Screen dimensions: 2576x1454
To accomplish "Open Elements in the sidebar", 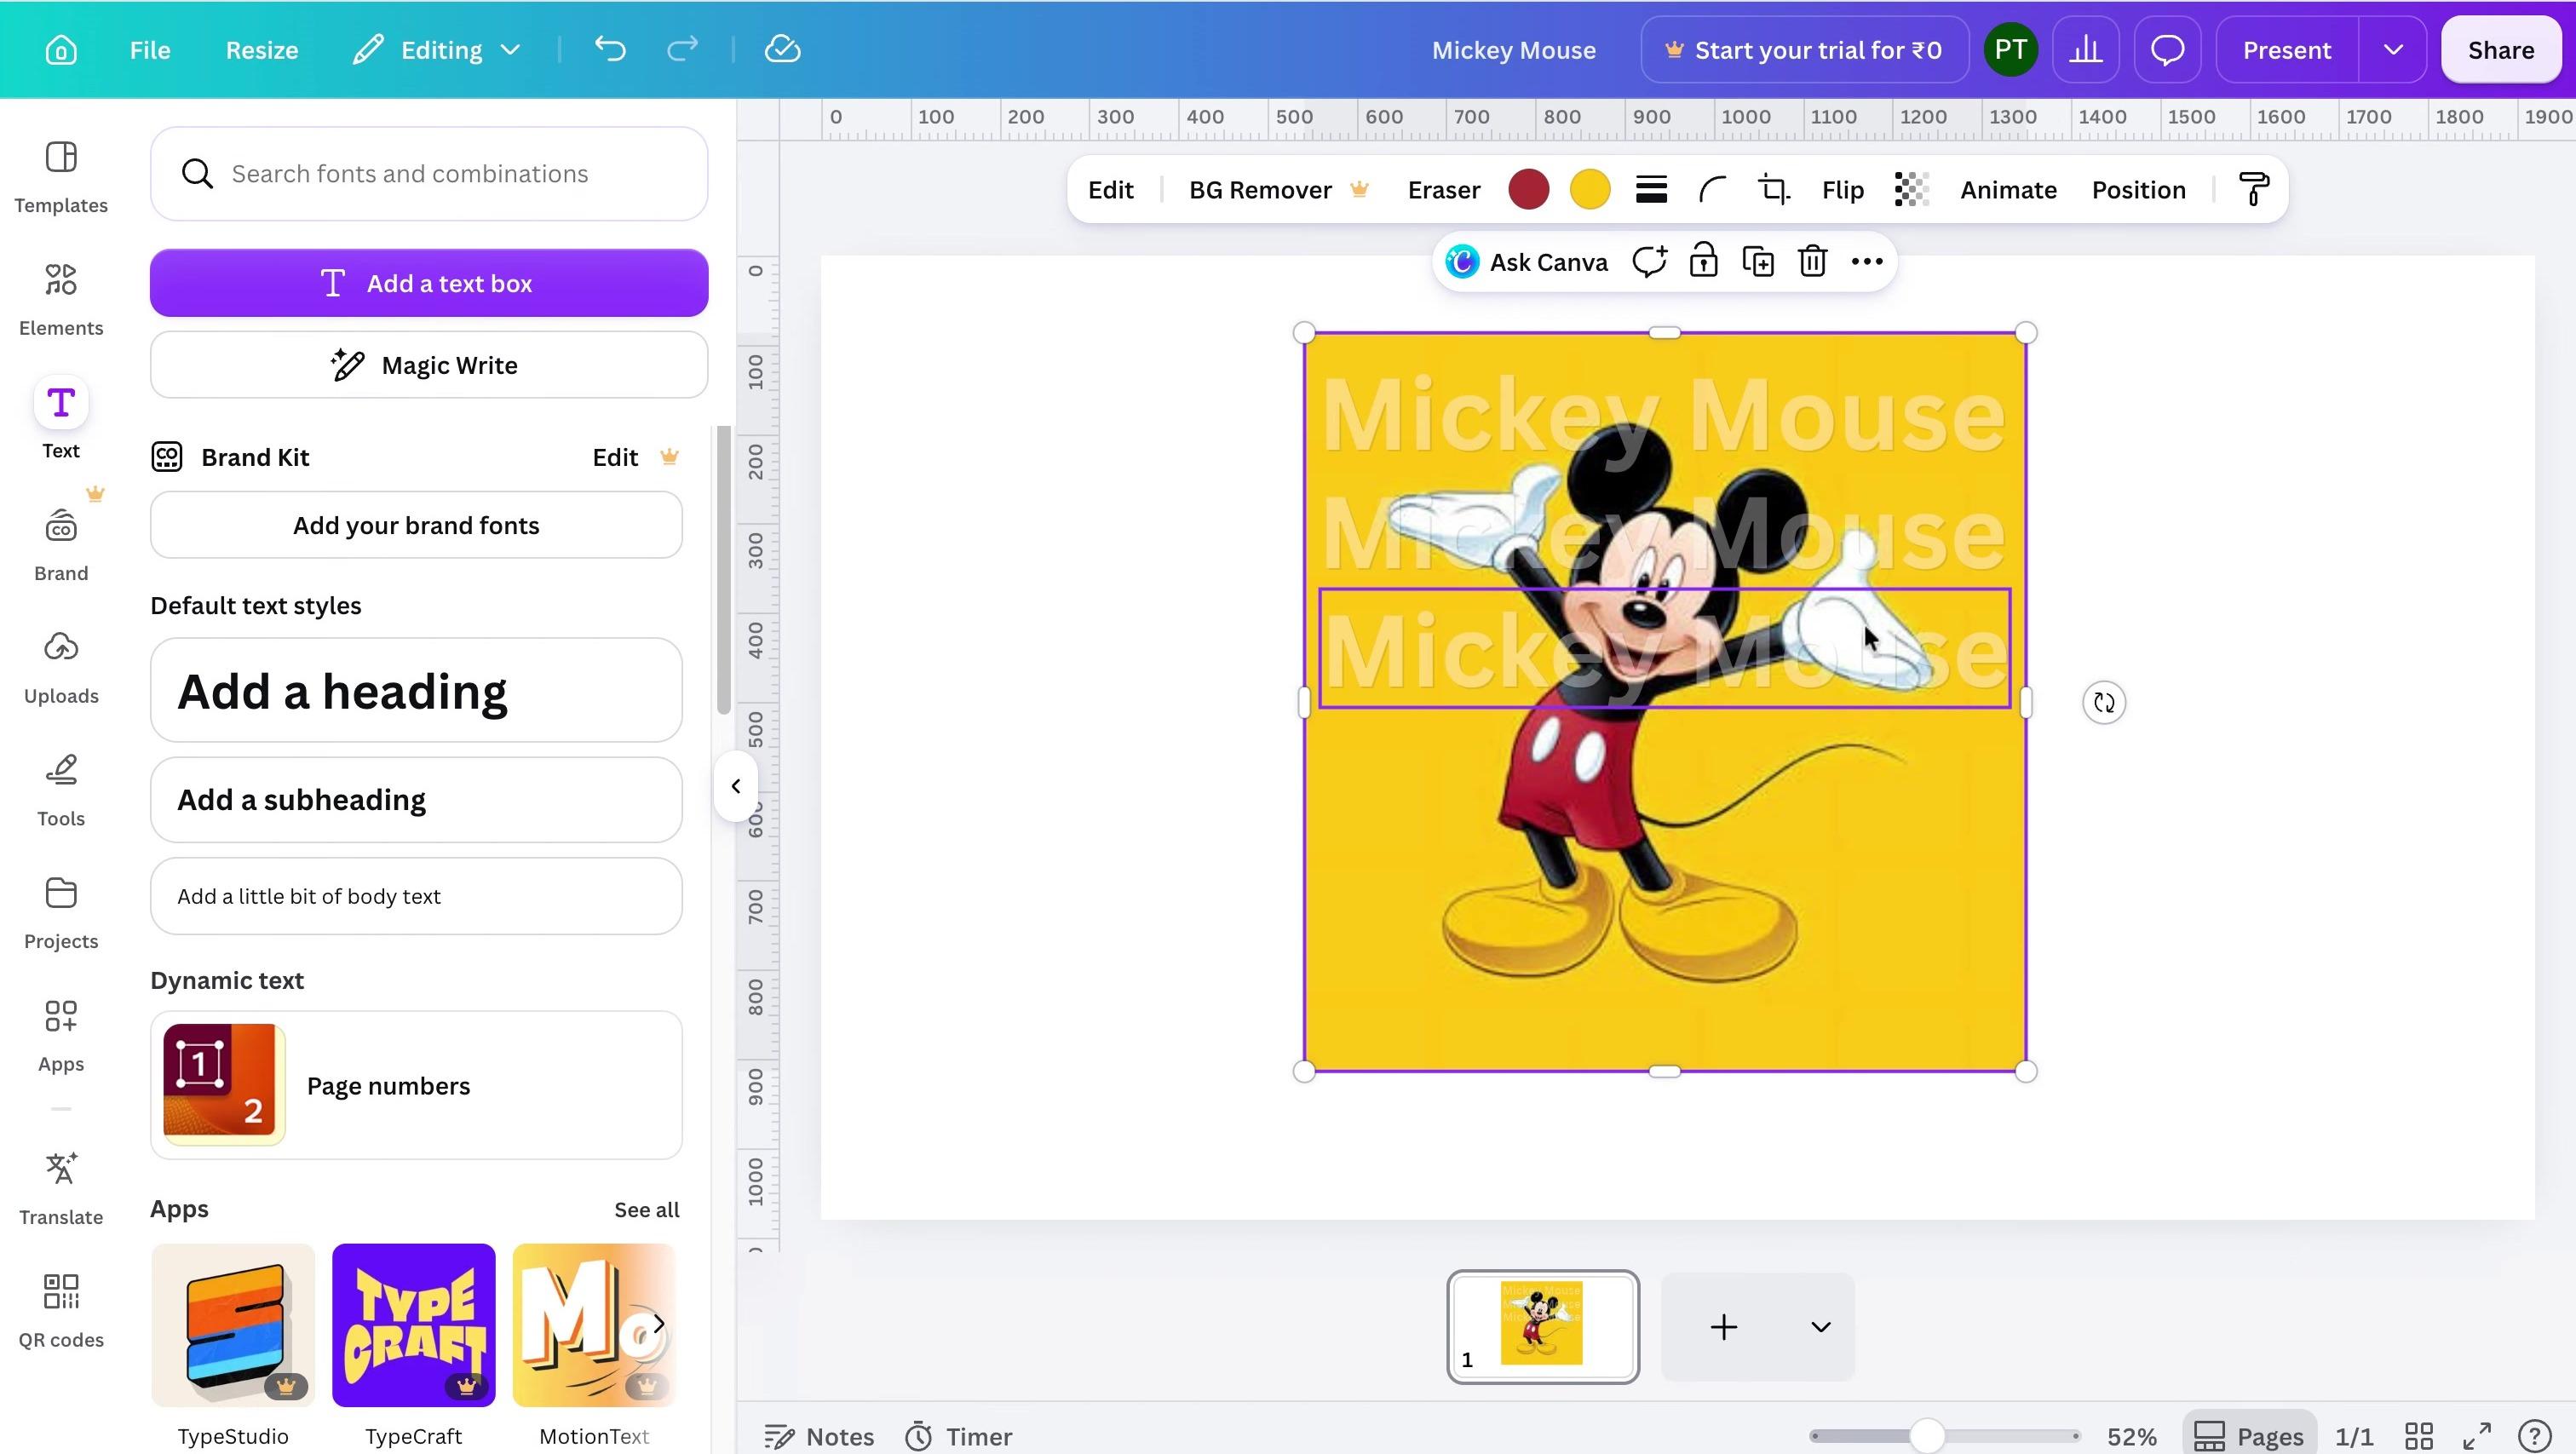I will 61,298.
